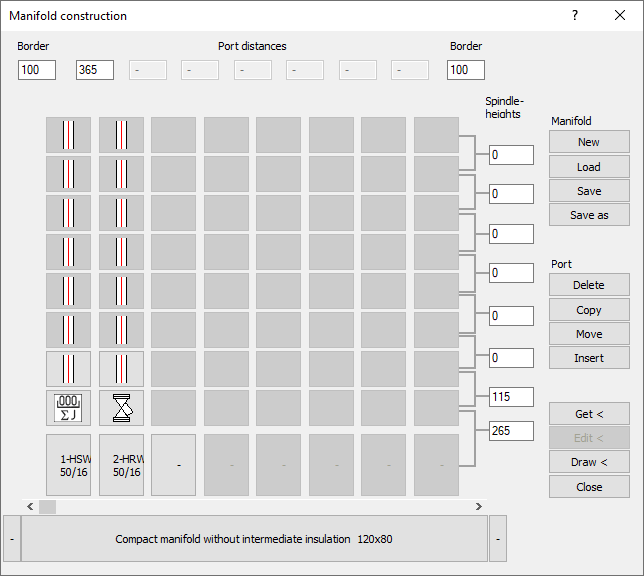The width and height of the screenshot is (644, 576).
Task: Select third-row pipe cell in column 1
Action: coord(69,213)
